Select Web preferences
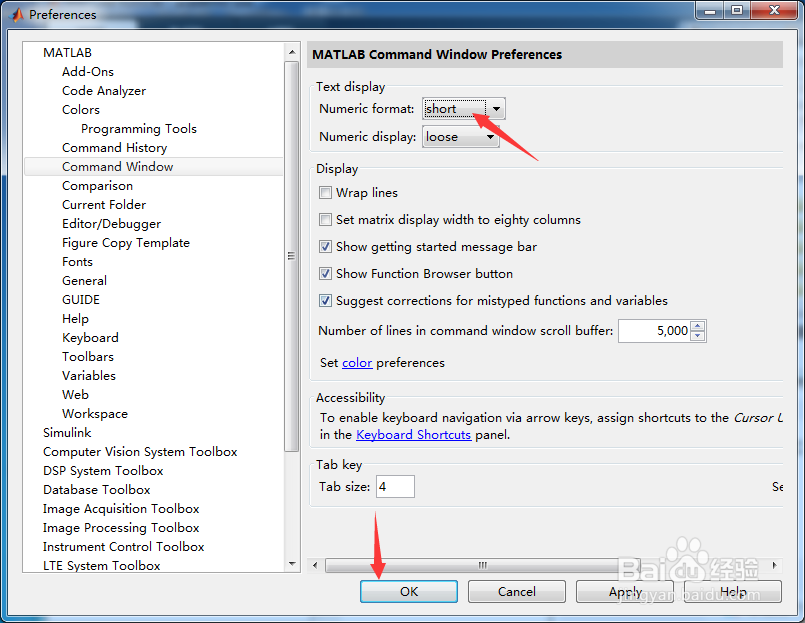 pyautogui.click(x=75, y=395)
